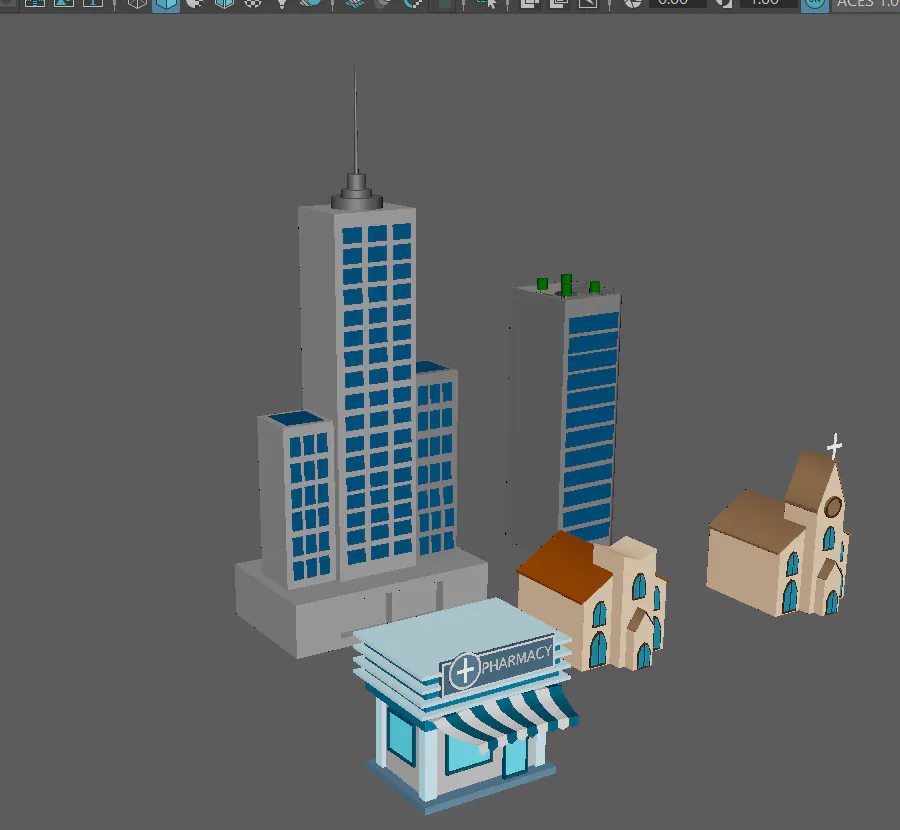Toggle Isolate Select icon with cursor
This screenshot has height=830, width=900.
(486, 3)
